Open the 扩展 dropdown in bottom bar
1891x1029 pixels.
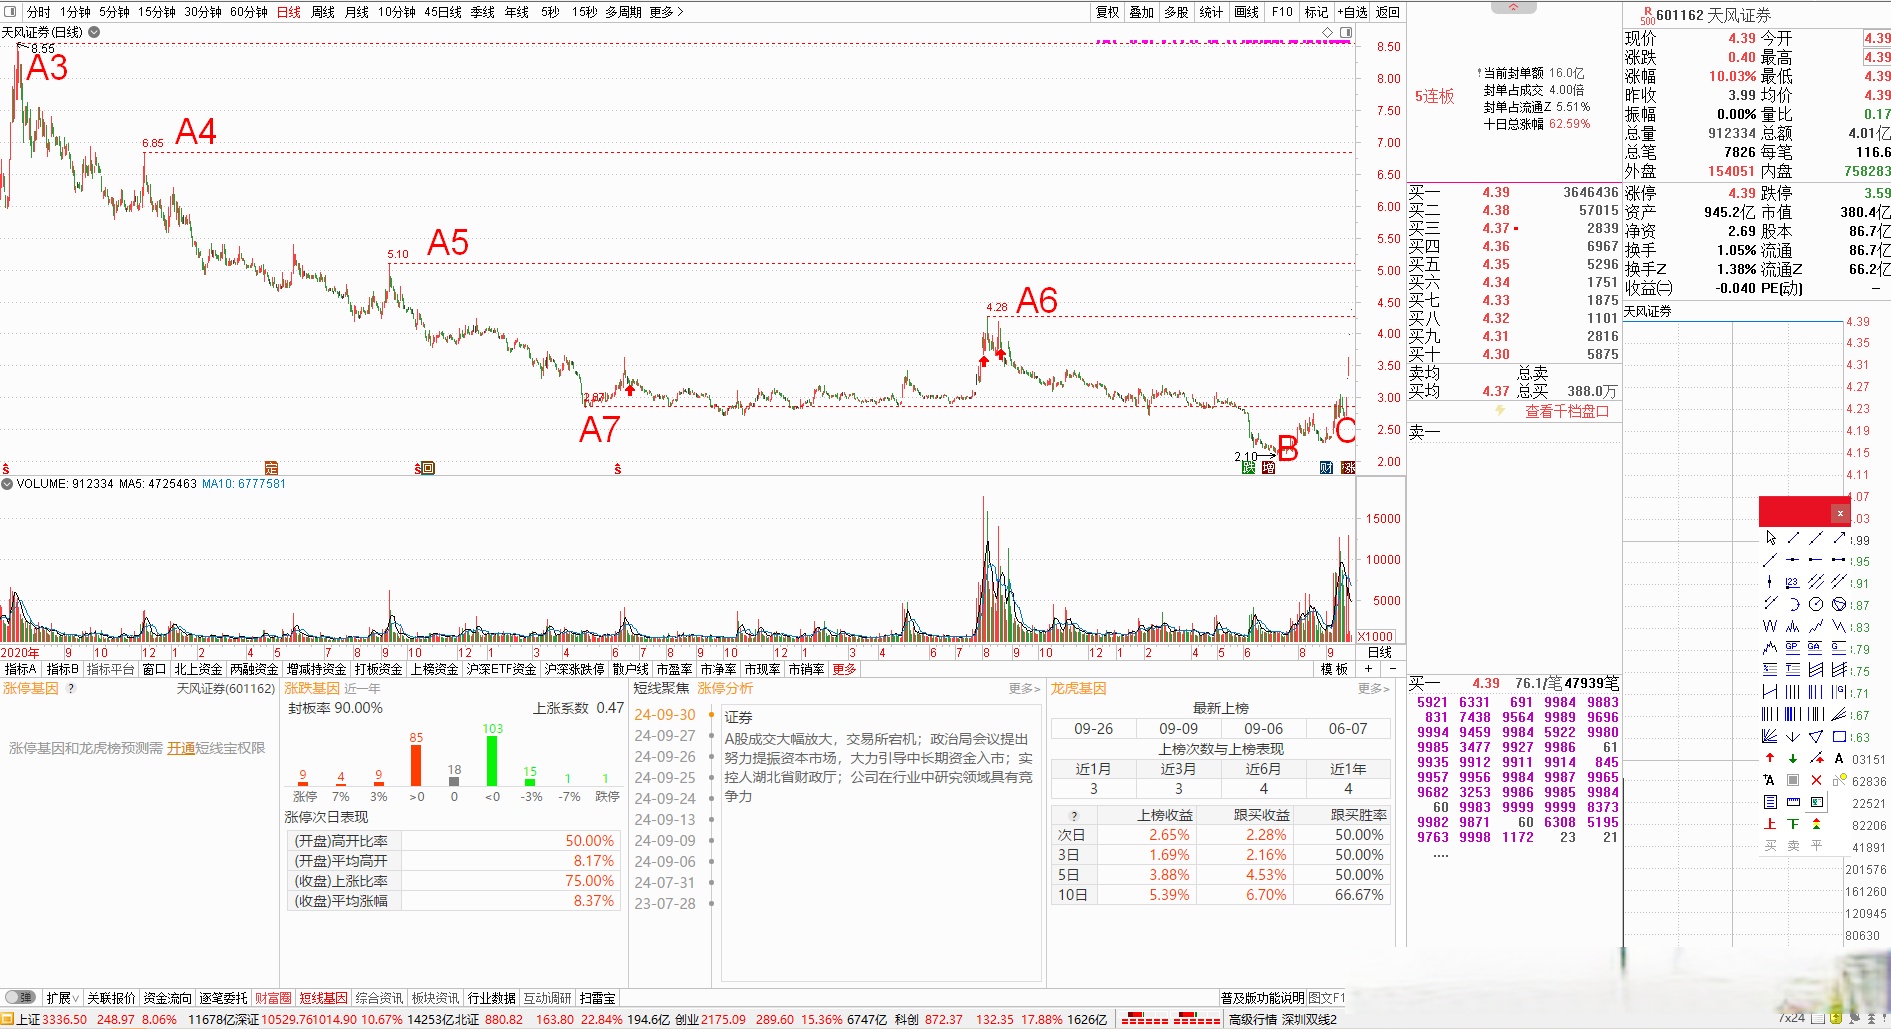pos(62,998)
